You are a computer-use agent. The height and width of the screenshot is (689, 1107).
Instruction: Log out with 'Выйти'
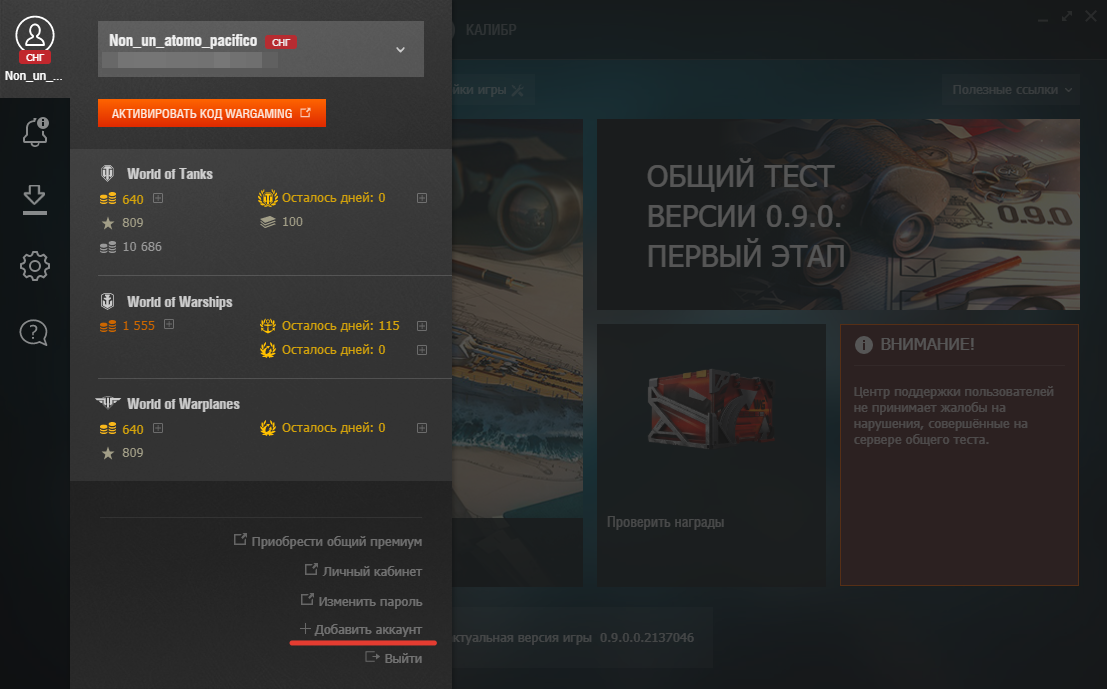tap(394, 658)
